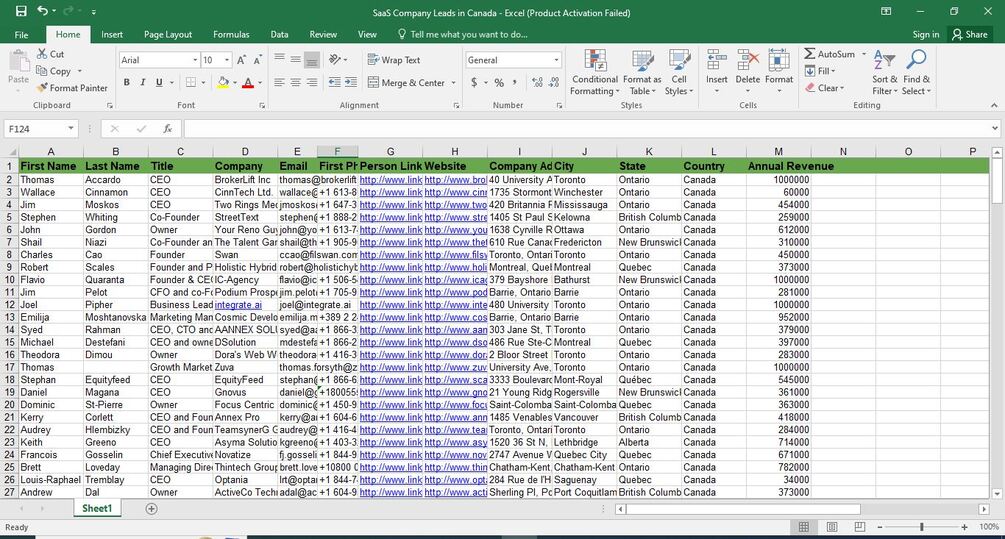Undo the last action
Screen dimensions: 1005x539
coord(43,12)
